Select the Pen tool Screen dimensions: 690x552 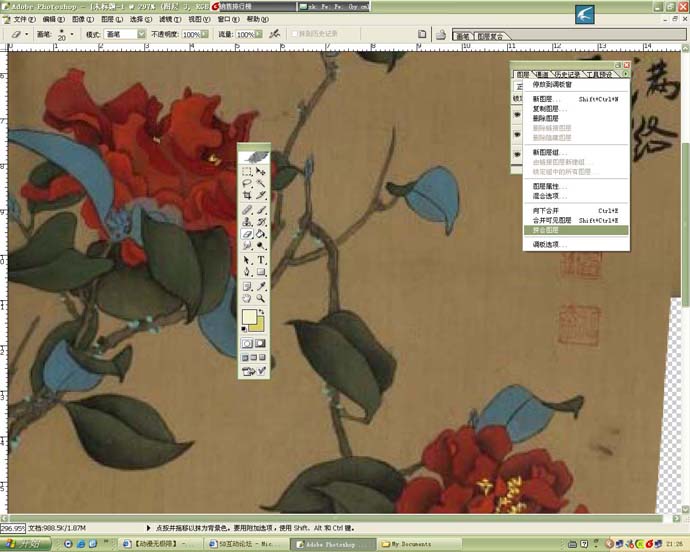tap(247, 272)
